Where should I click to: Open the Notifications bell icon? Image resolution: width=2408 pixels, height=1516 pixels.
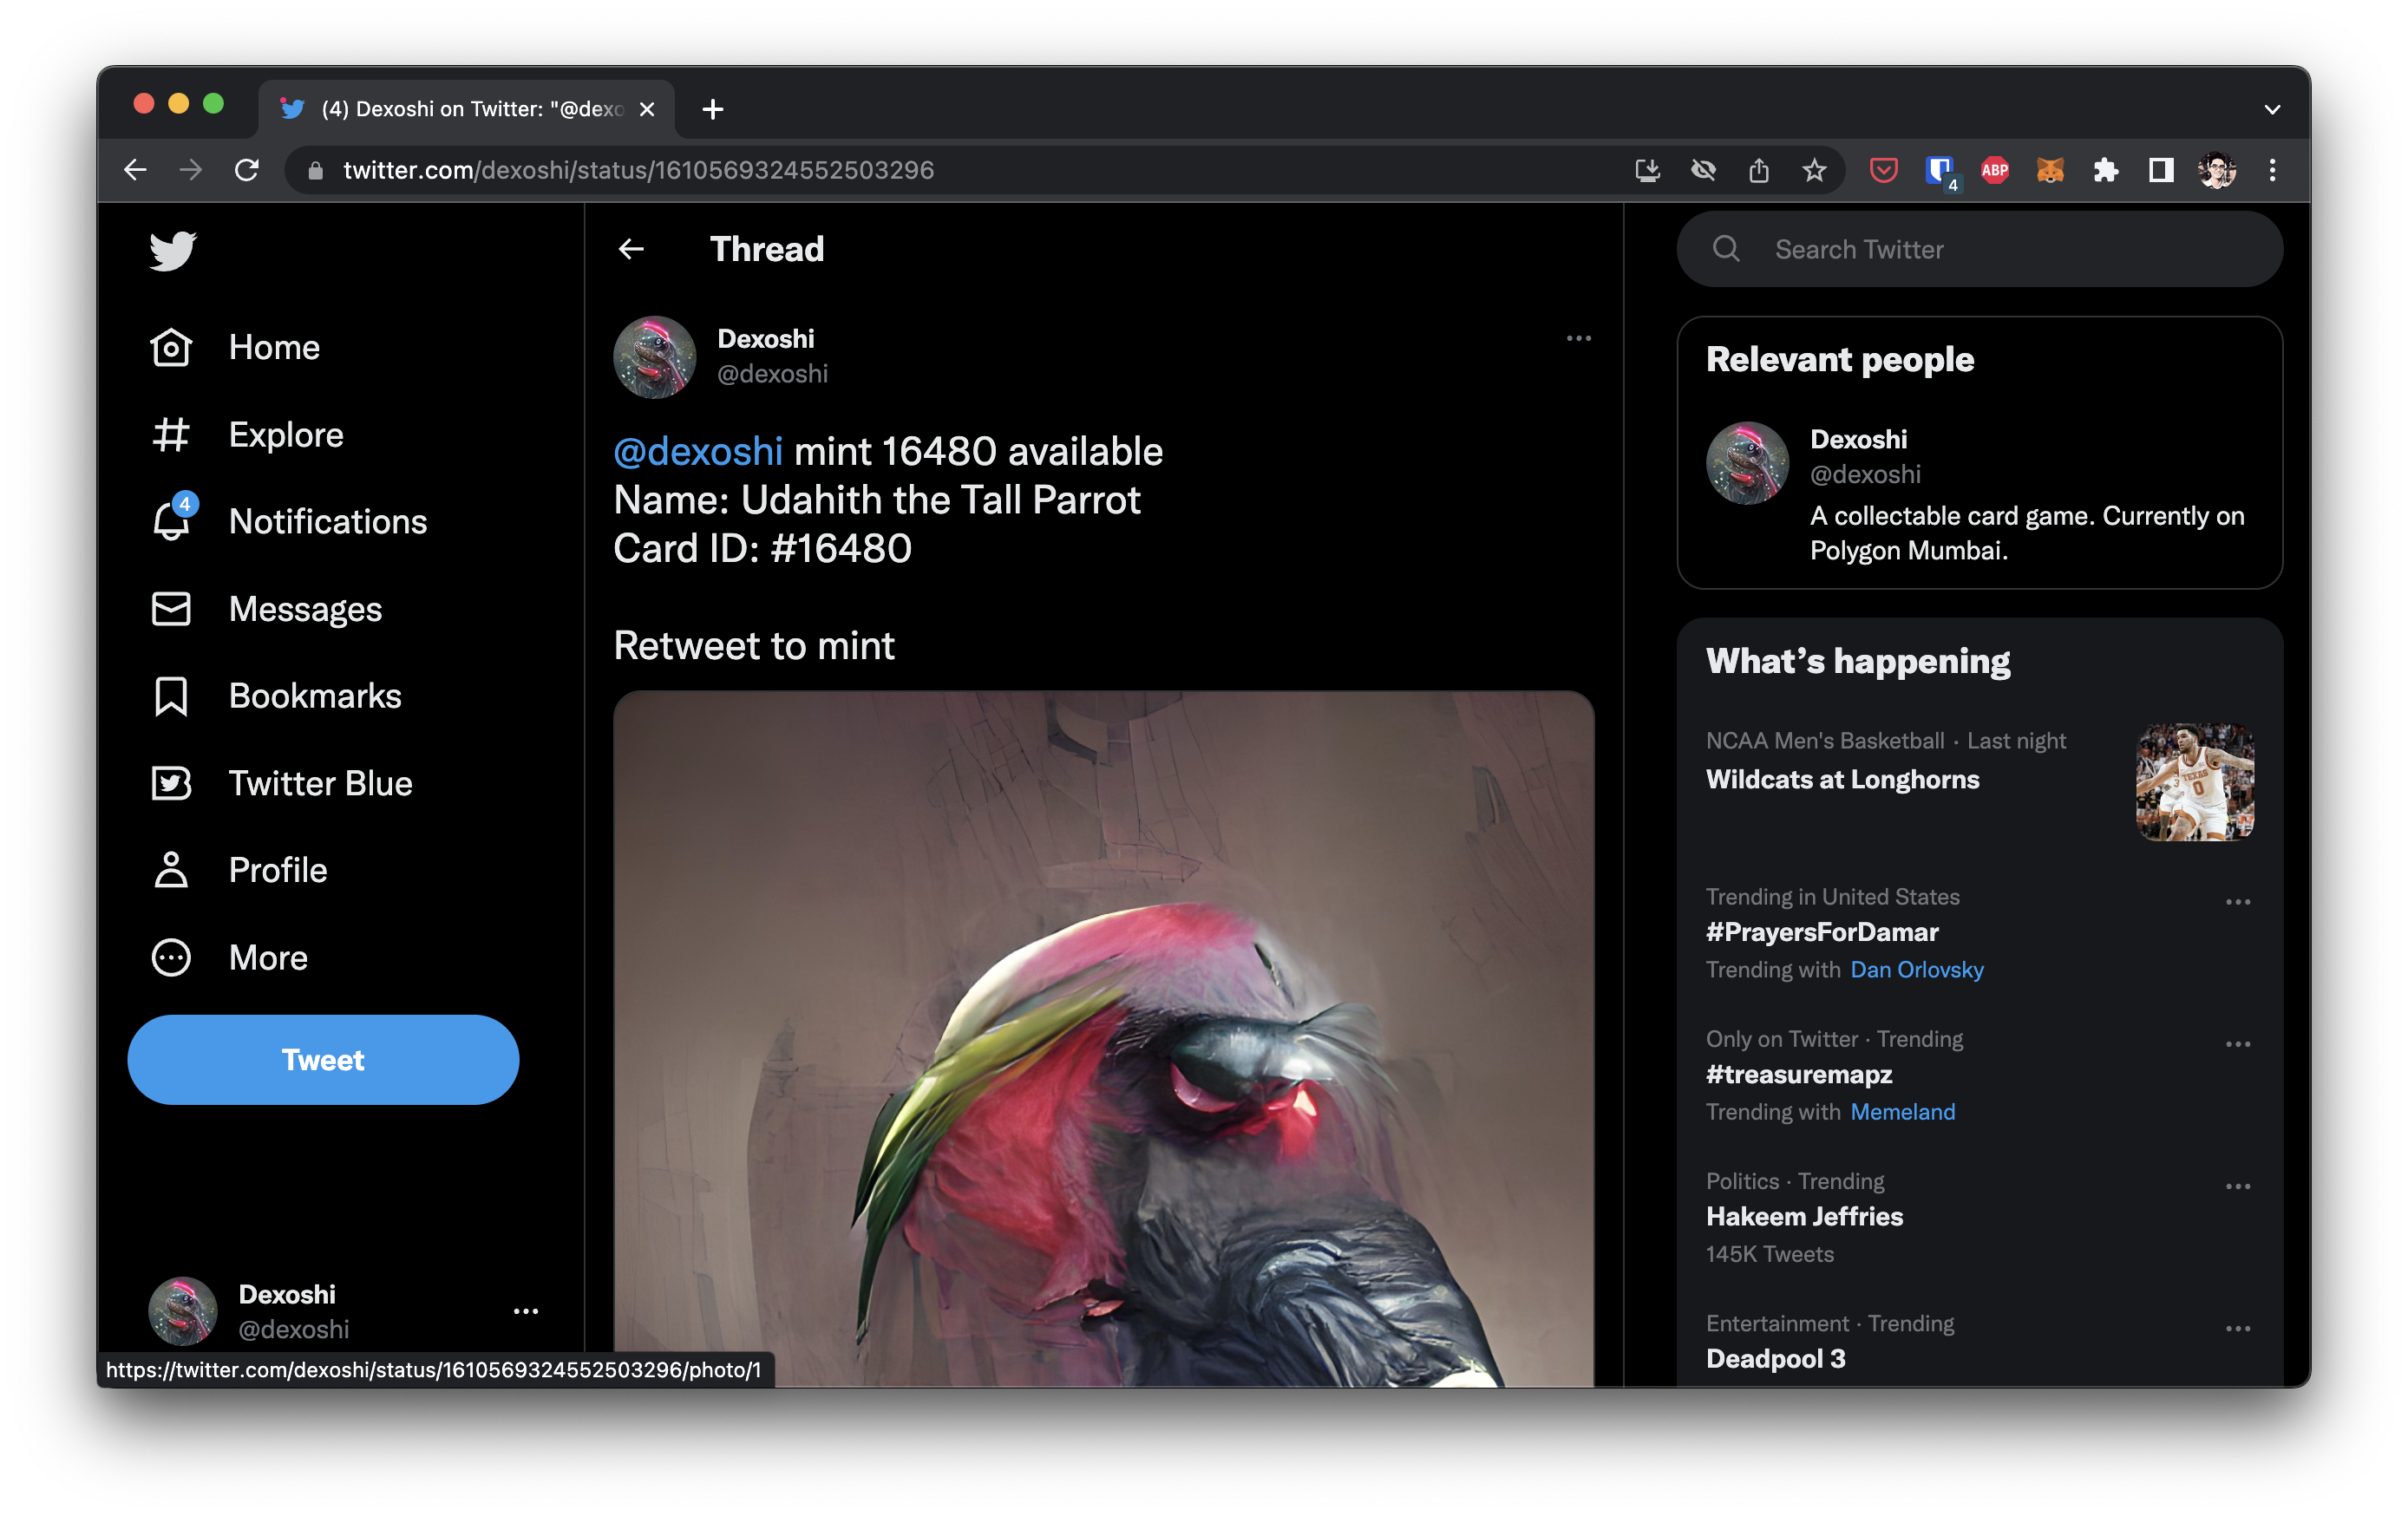click(x=171, y=521)
